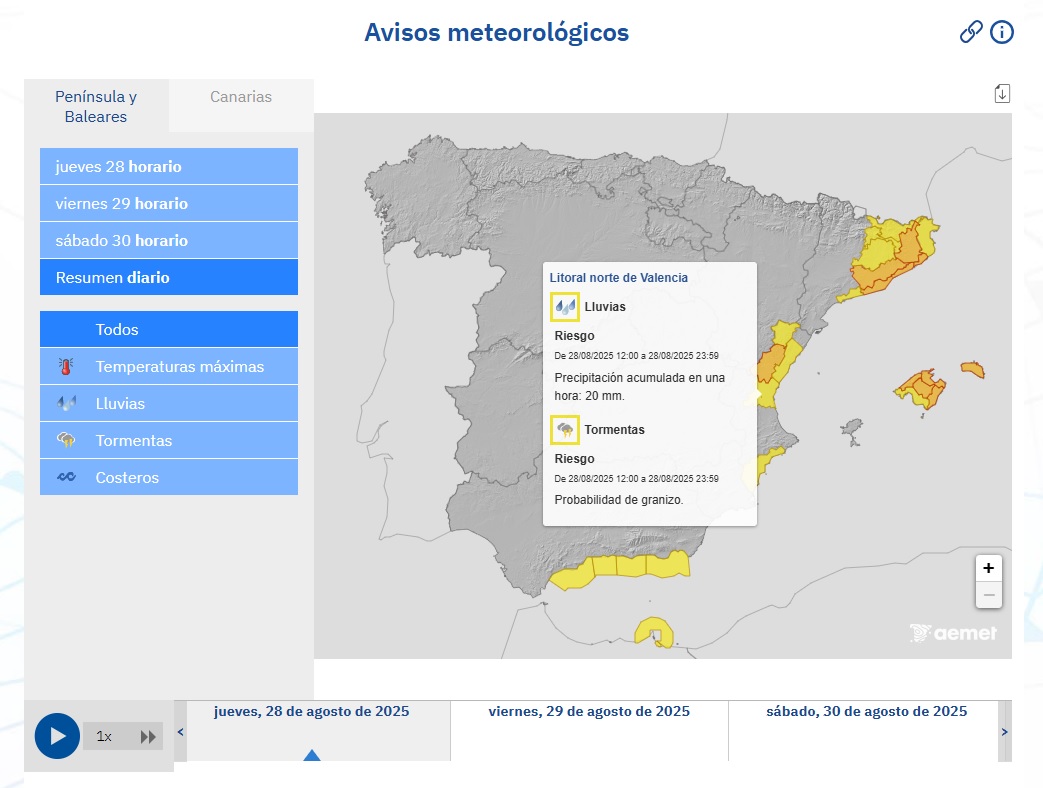This screenshot has height=788, width=1043.
Task: Click the left chevron on the timeline
Action: pyautogui.click(x=181, y=731)
